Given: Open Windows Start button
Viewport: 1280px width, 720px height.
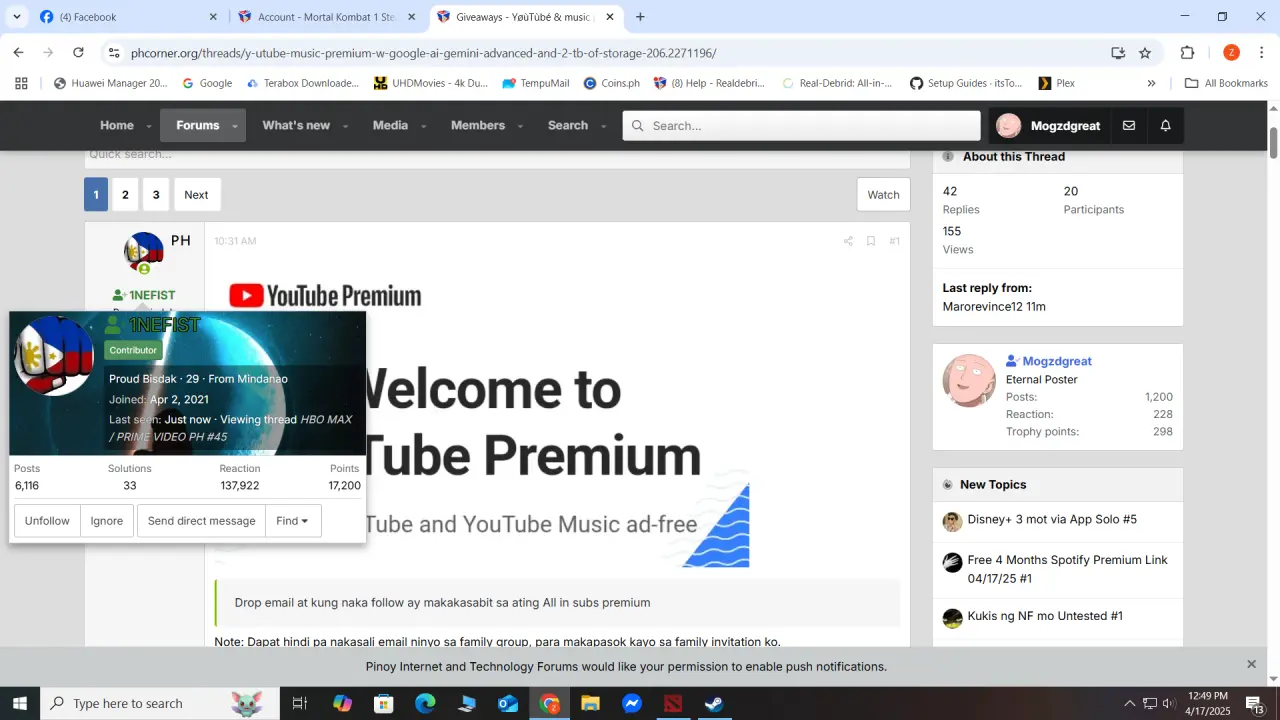Looking at the screenshot, I should [20, 703].
